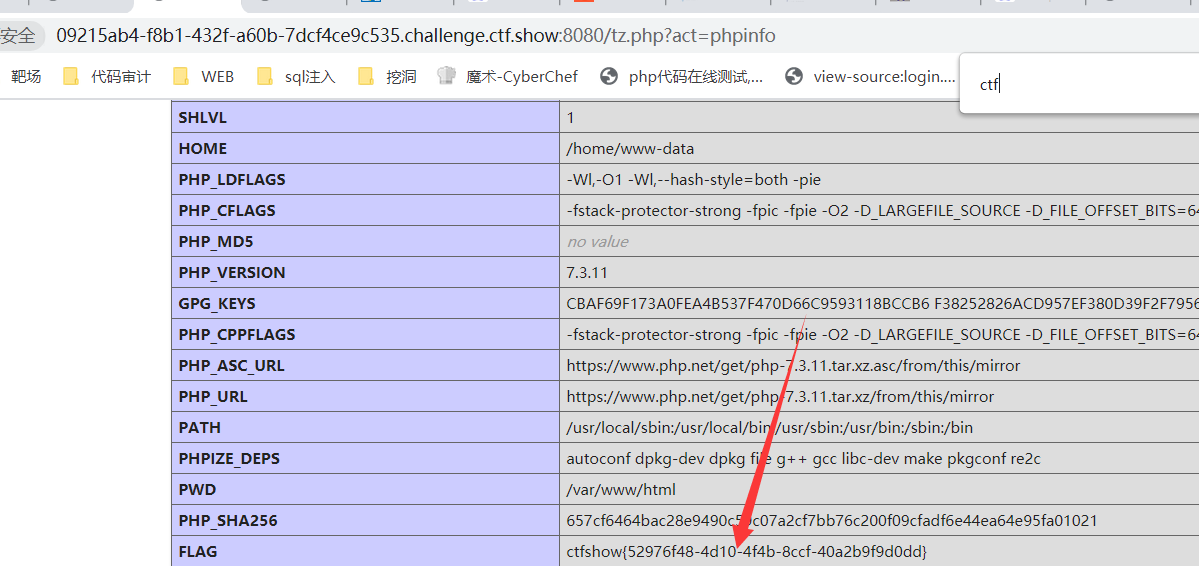
Task: Select the value in the PHP_URL row
Action: [x=780, y=396]
